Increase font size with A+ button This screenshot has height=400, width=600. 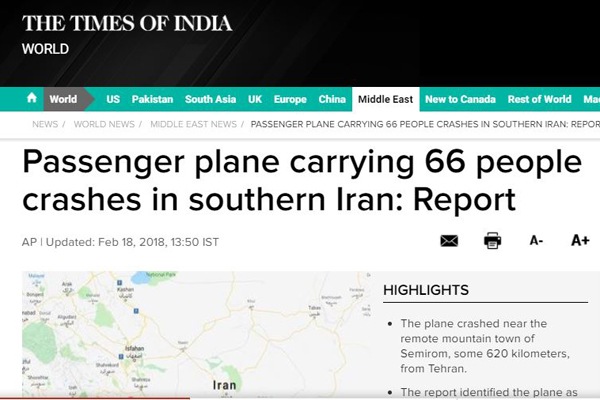580,240
